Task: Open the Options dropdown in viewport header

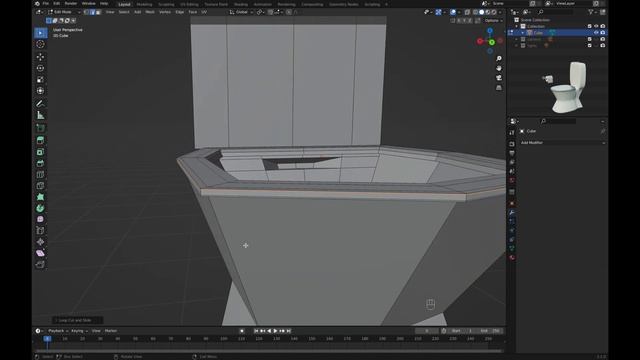Action: tap(494, 20)
